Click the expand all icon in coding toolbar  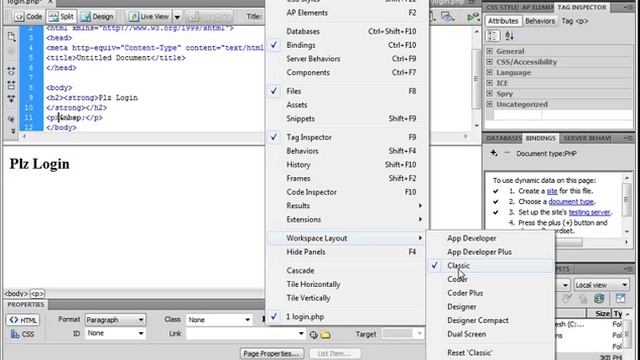pyautogui.click(x=11, y=99)
